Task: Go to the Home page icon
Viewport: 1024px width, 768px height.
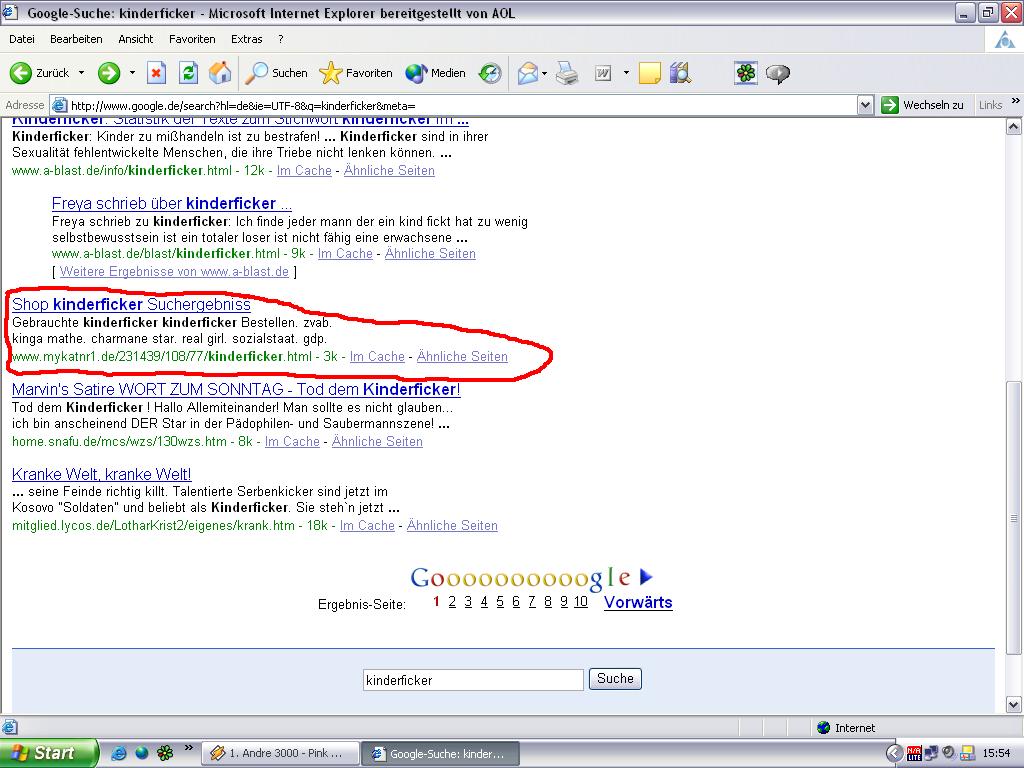Action: point(220,73)
